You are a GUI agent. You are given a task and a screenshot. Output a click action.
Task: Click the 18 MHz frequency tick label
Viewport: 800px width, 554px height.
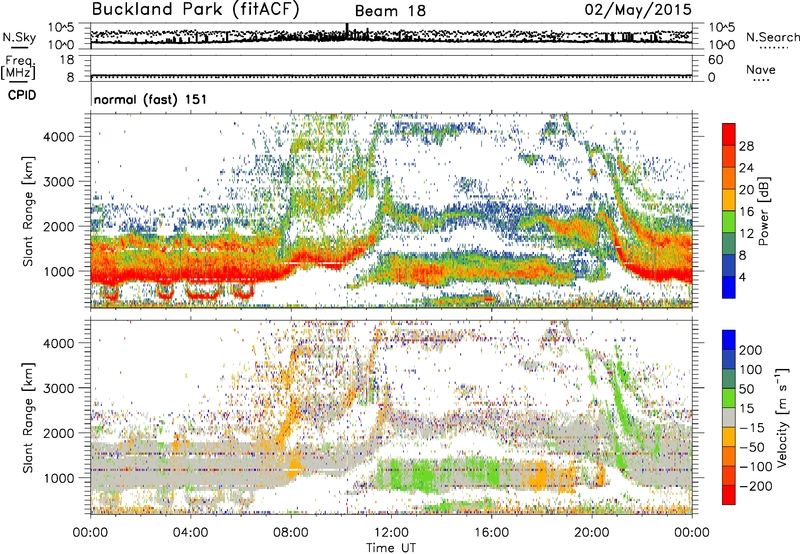point(67,60)
